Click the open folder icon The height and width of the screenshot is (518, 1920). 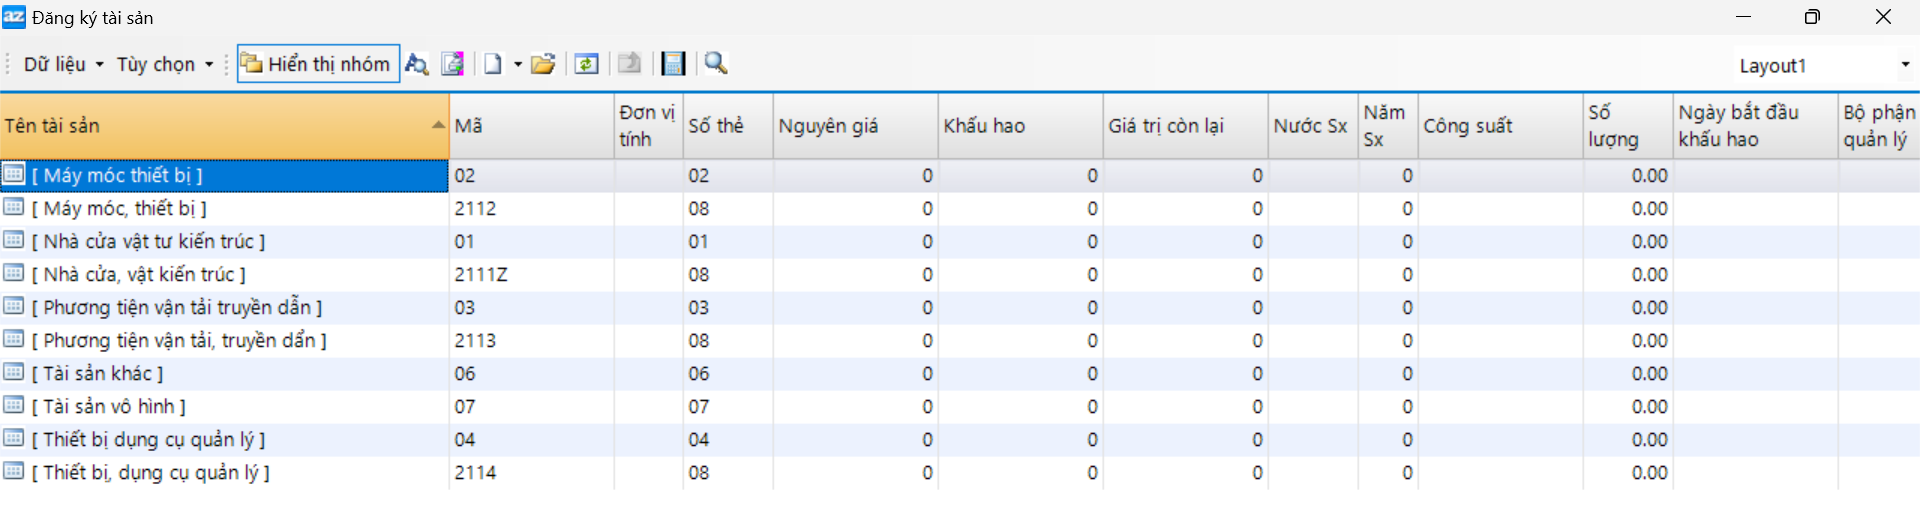[543, 64]
